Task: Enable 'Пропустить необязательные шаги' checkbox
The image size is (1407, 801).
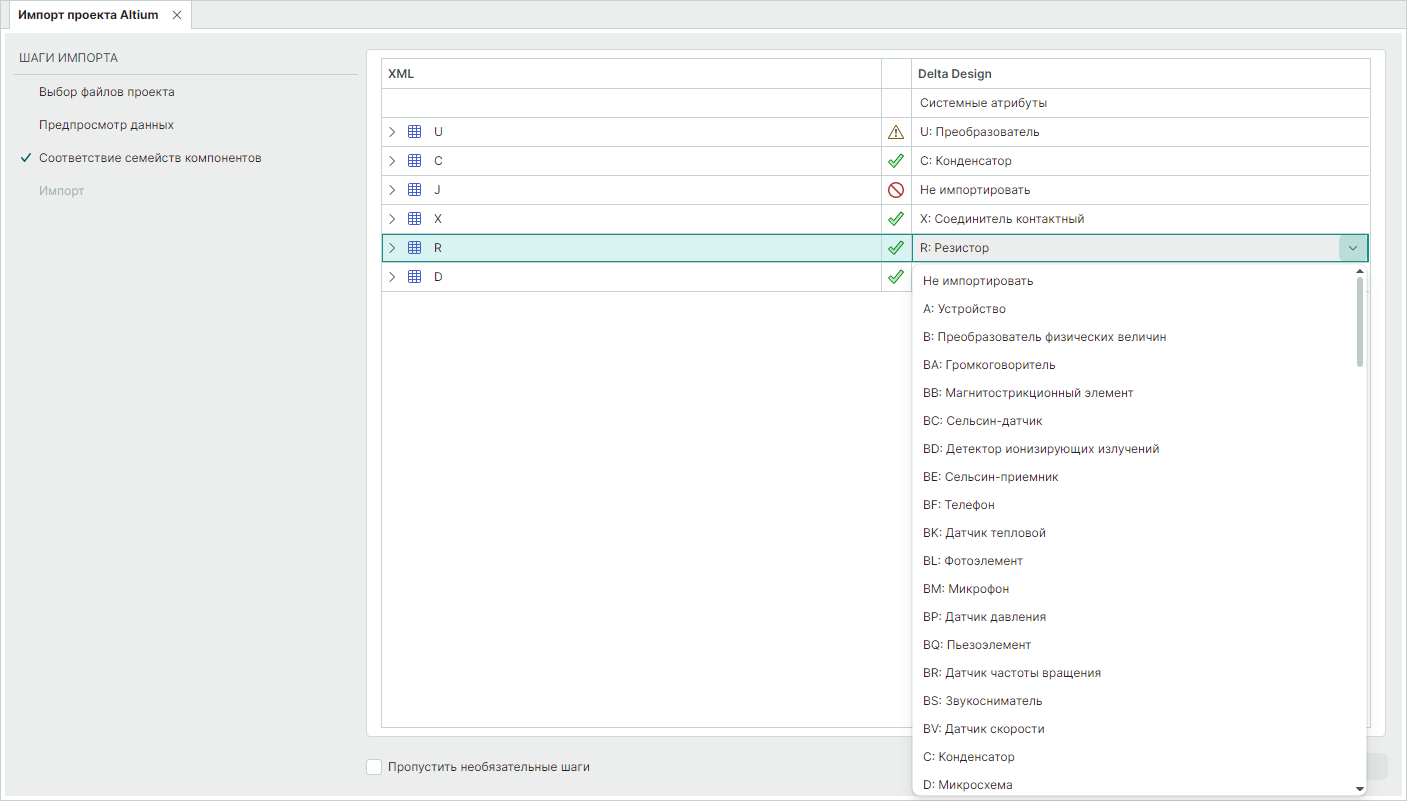Action: (x=374, y=767)
